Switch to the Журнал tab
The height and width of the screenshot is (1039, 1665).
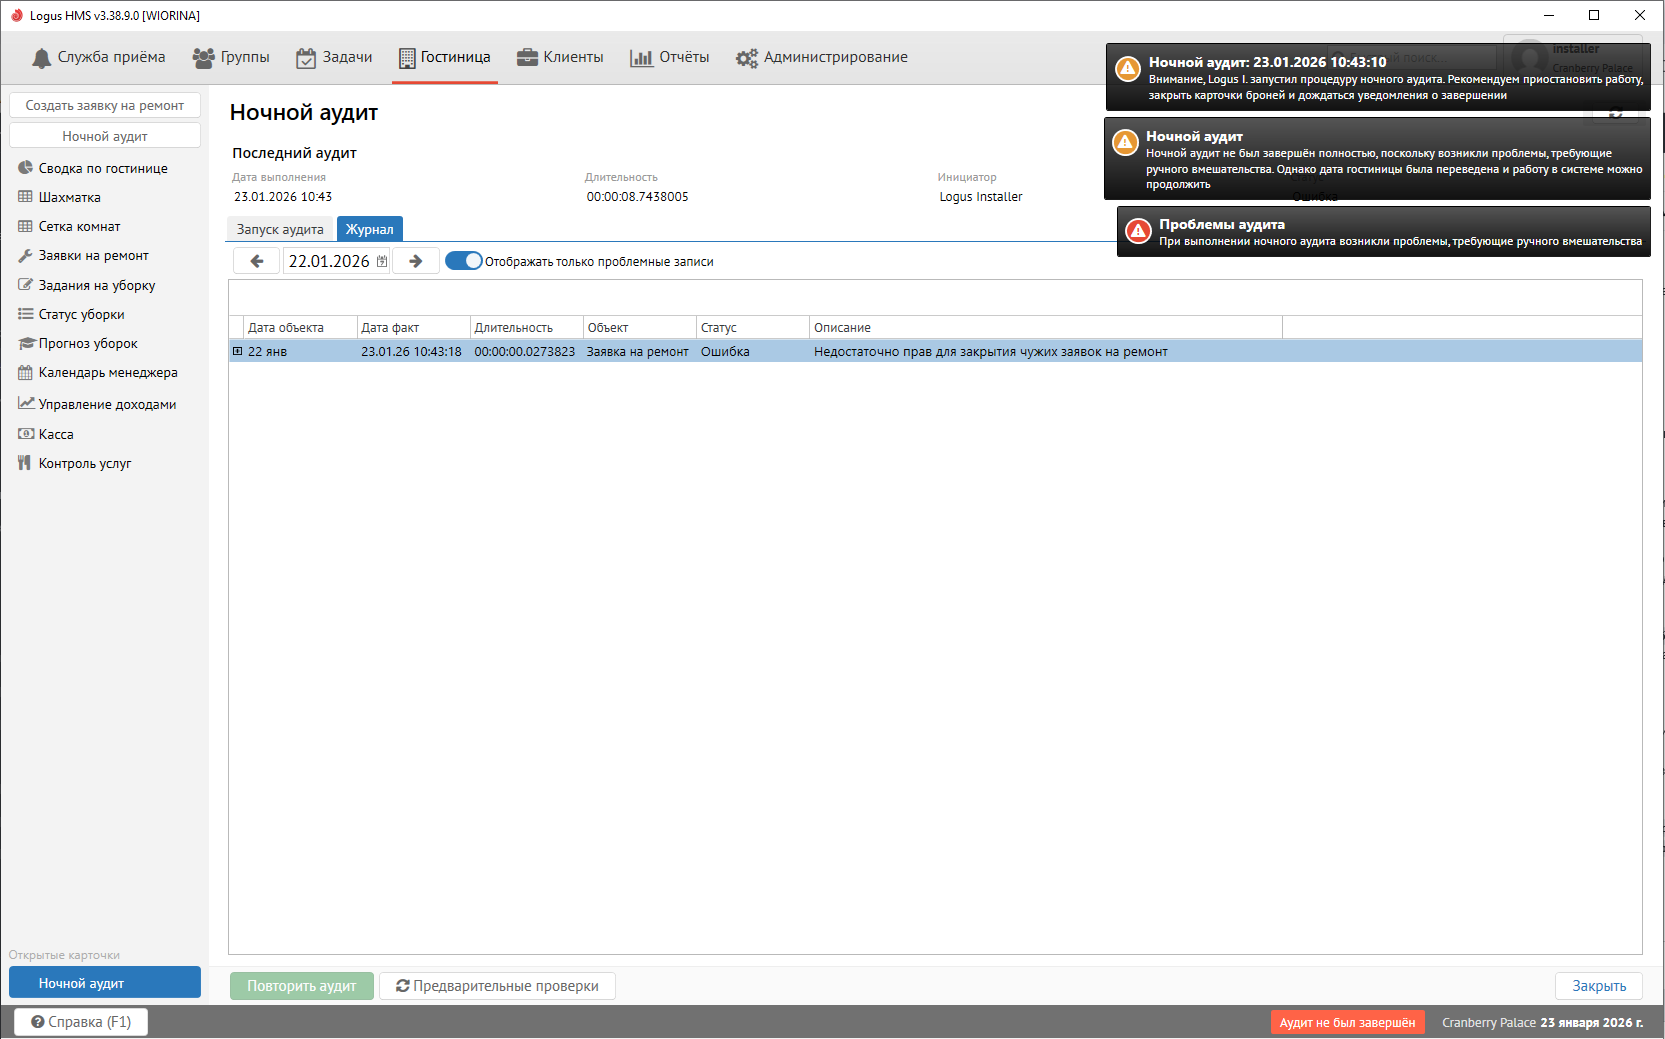(x=370, y=229)
